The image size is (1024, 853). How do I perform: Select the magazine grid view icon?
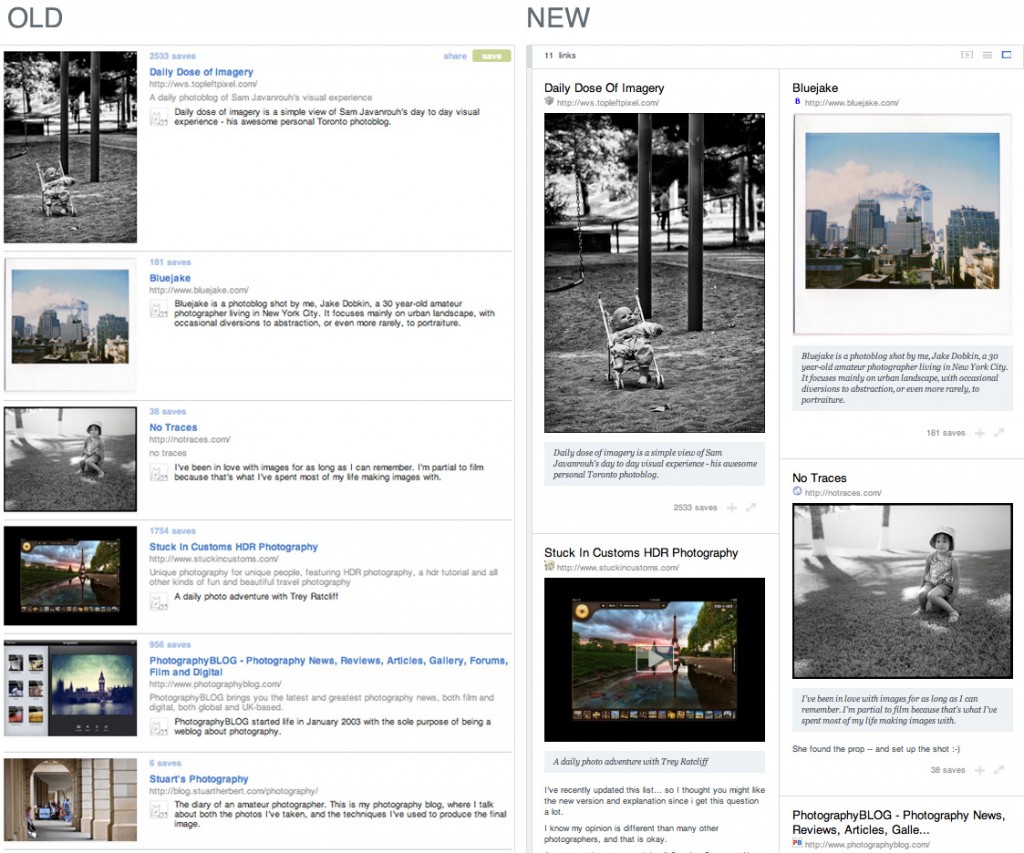point(1007,55)
